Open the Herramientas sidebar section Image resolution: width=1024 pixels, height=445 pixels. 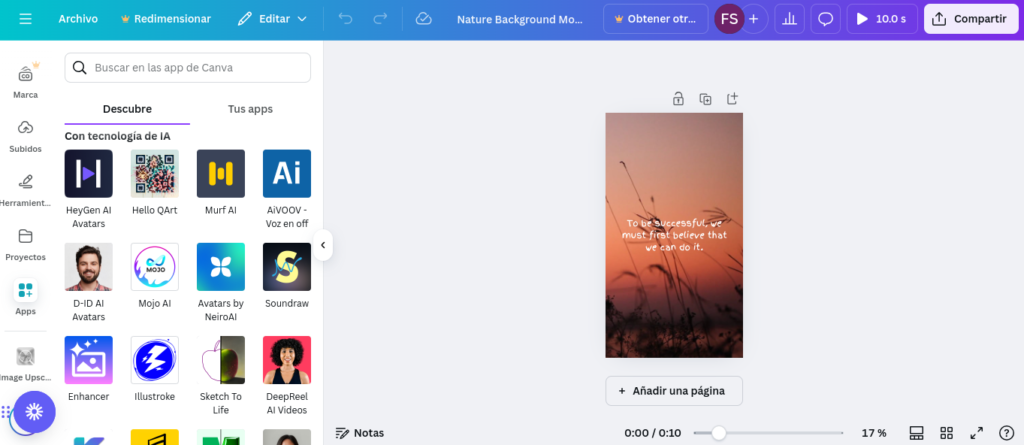[x=25, y=190]
